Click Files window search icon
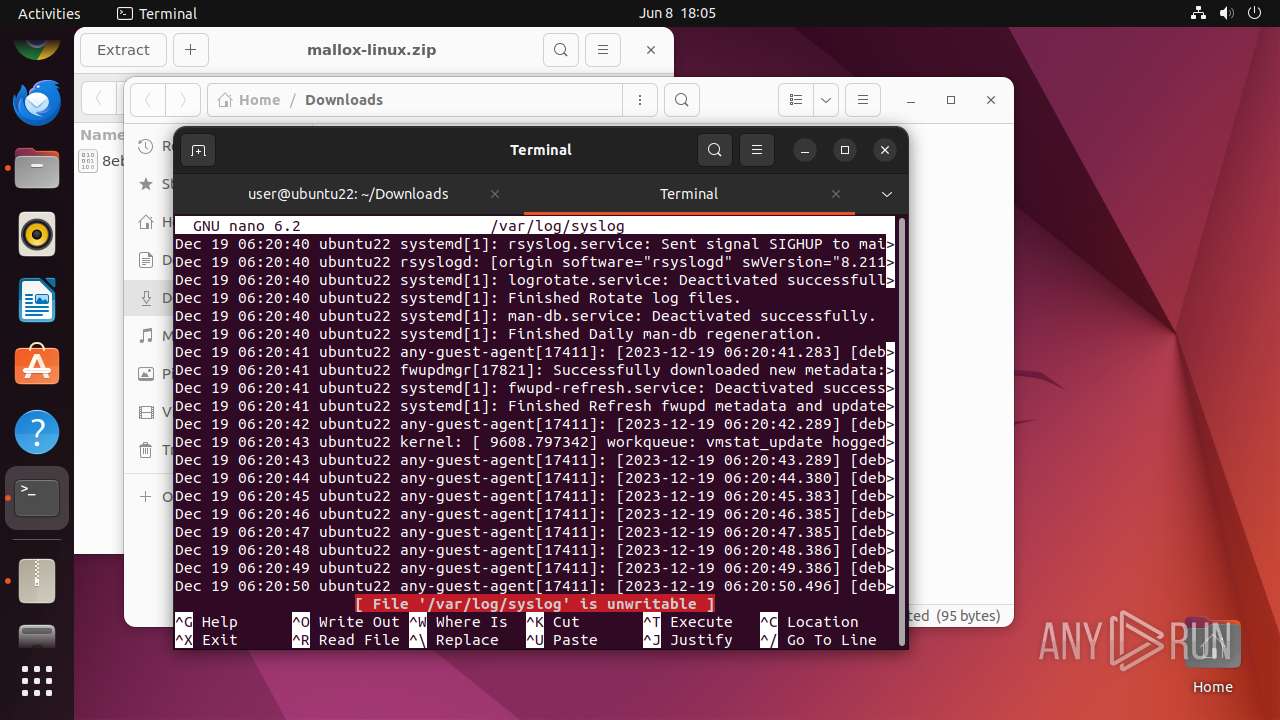1280x720 pixels. [681, 100]
